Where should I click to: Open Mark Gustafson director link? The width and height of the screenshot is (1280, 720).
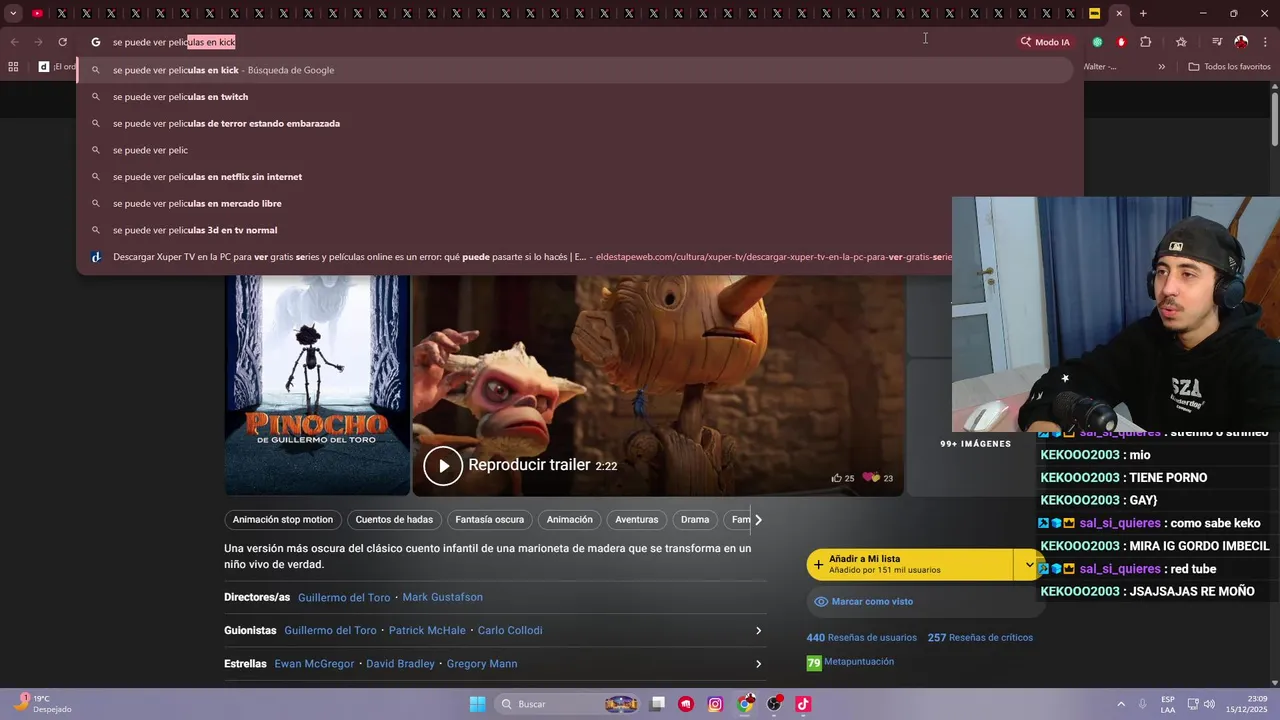pyautogui.click(x=443, y=597)
